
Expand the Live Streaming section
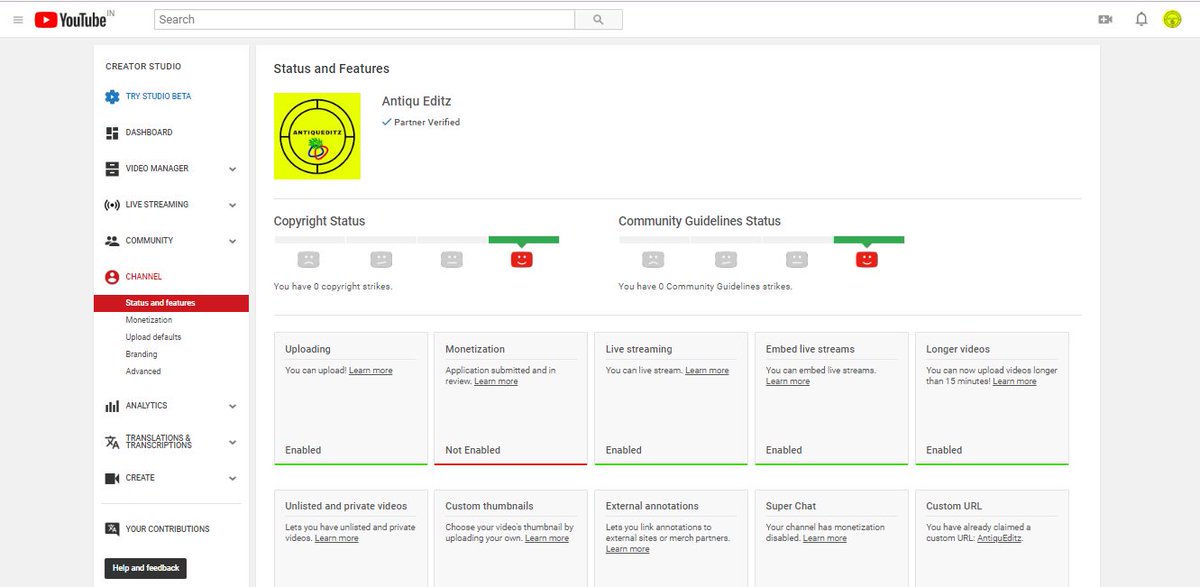[233, 205]
